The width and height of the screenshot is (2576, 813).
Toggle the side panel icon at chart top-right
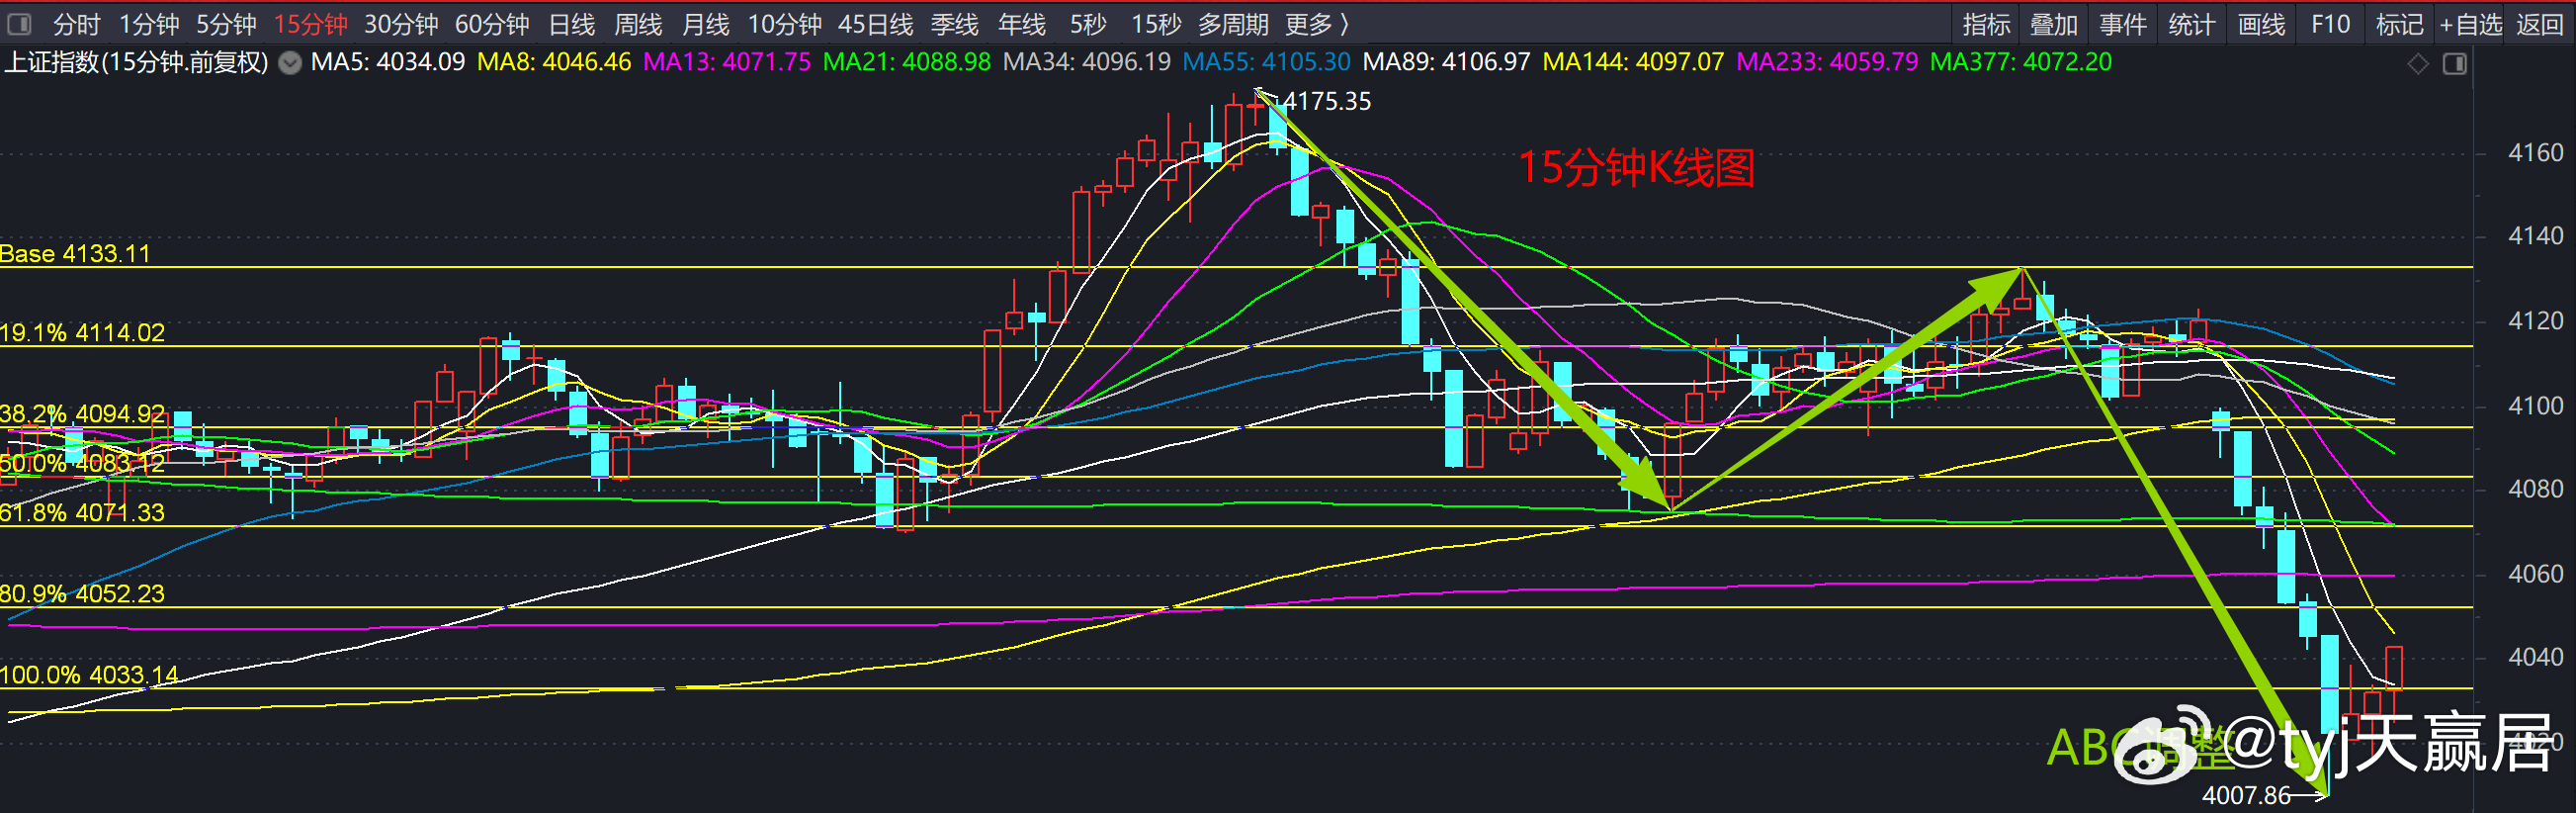coord(2455,64)
